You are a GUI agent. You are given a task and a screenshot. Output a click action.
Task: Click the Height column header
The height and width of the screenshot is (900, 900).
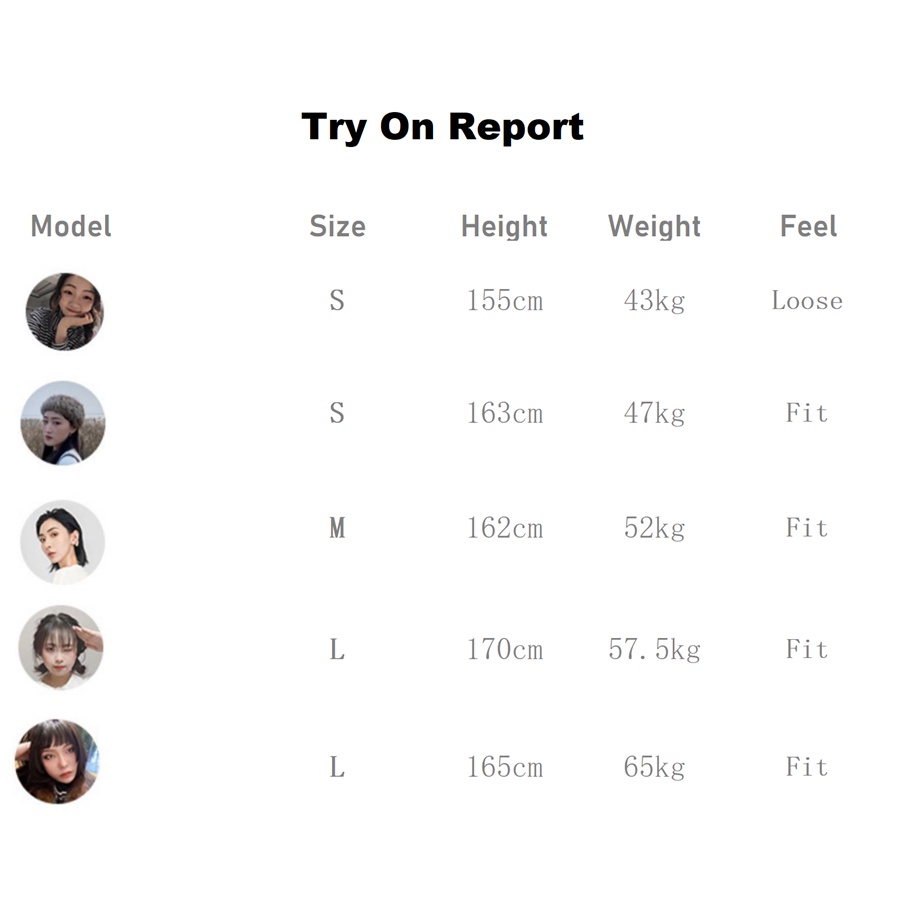[504, 226]
